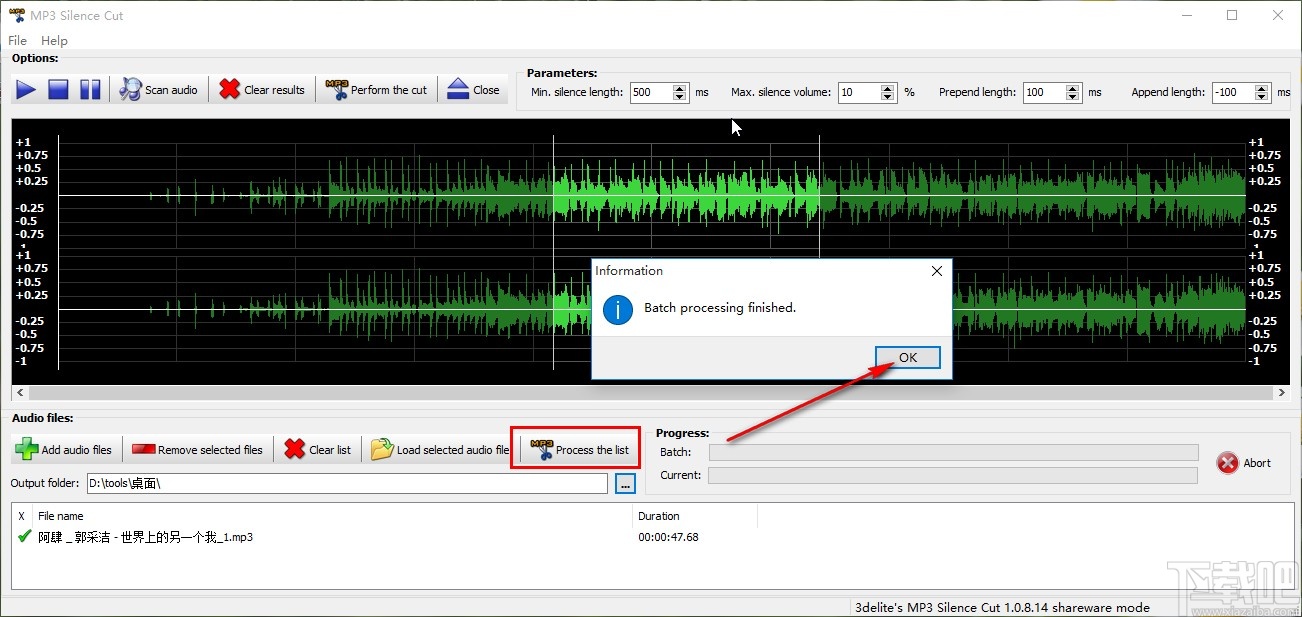Click the Batch progress bar
Image resolution: width=1302 pixels, height=617 pixels.
pyautogui.click(x=953, y=452)
